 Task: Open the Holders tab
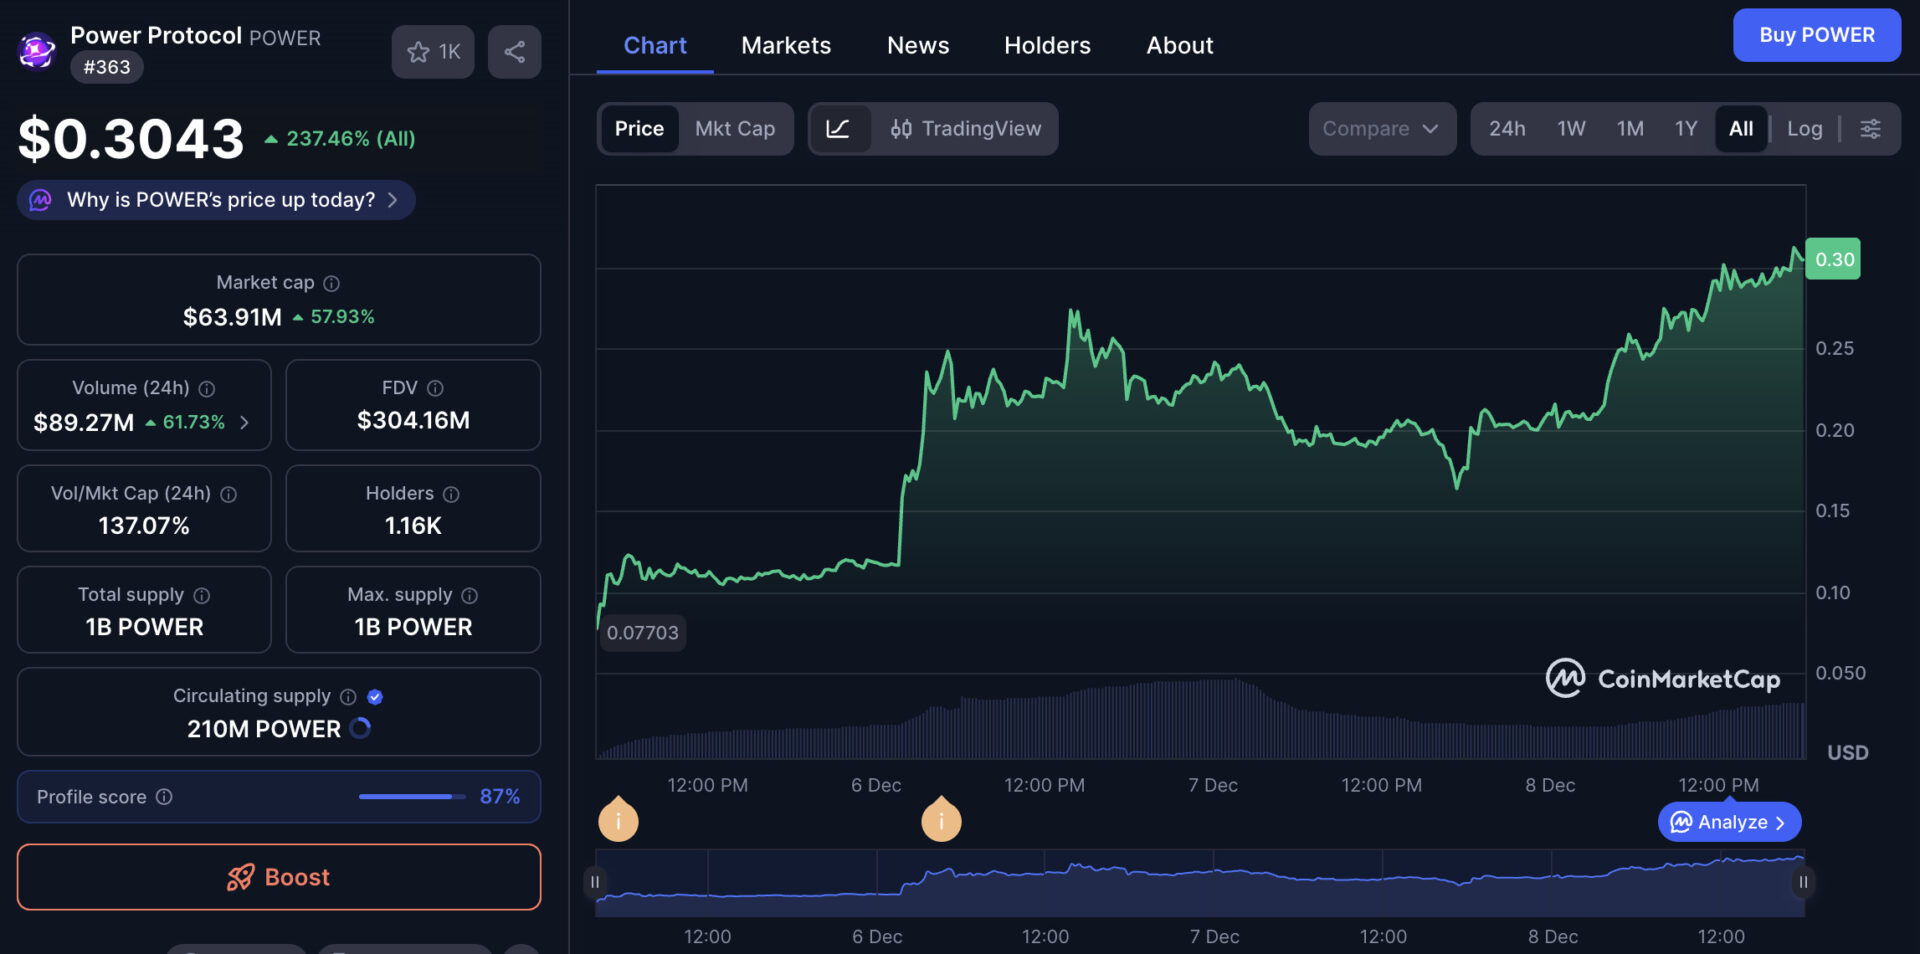pos(1046,46)
